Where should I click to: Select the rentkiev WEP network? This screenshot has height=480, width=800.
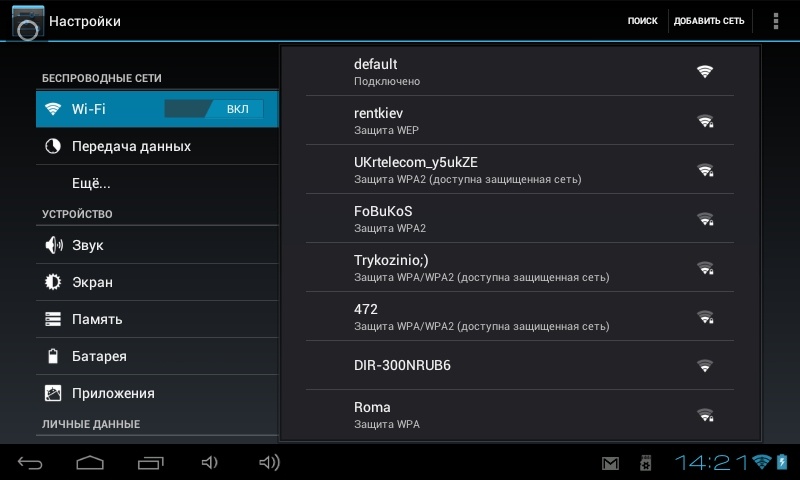[519, 120]
